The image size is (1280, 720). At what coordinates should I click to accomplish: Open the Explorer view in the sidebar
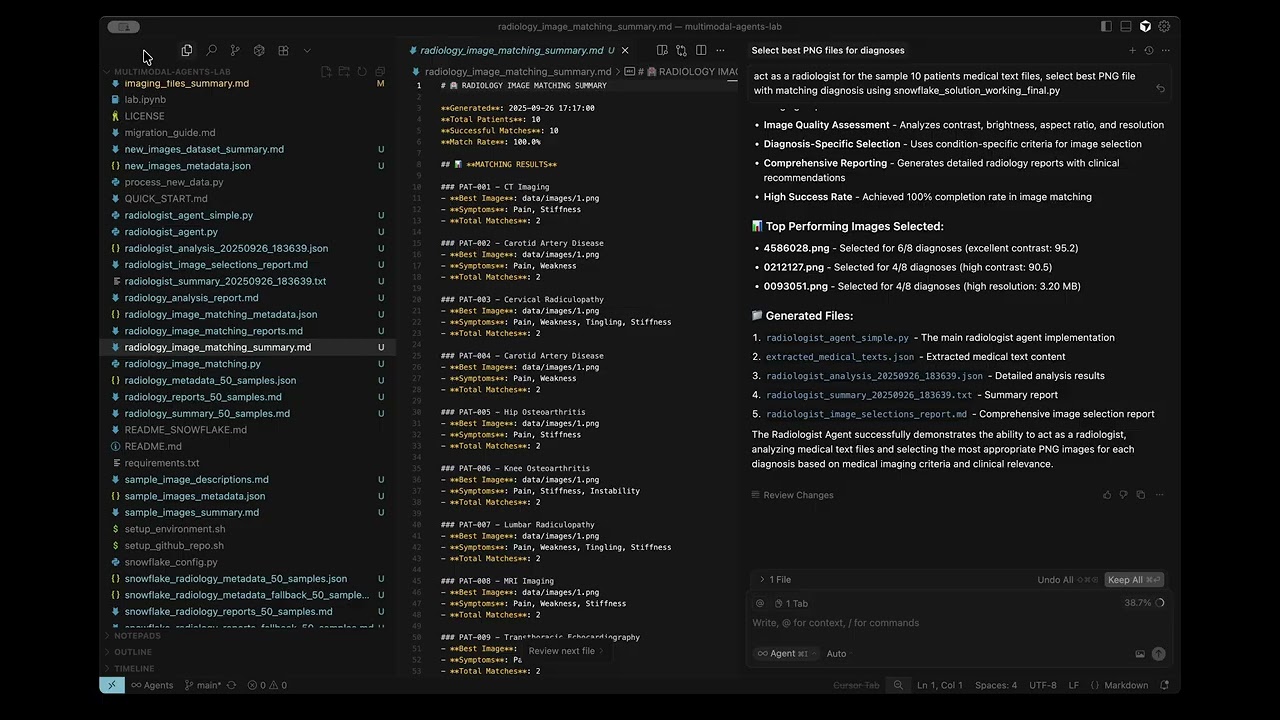pos(187,50)
